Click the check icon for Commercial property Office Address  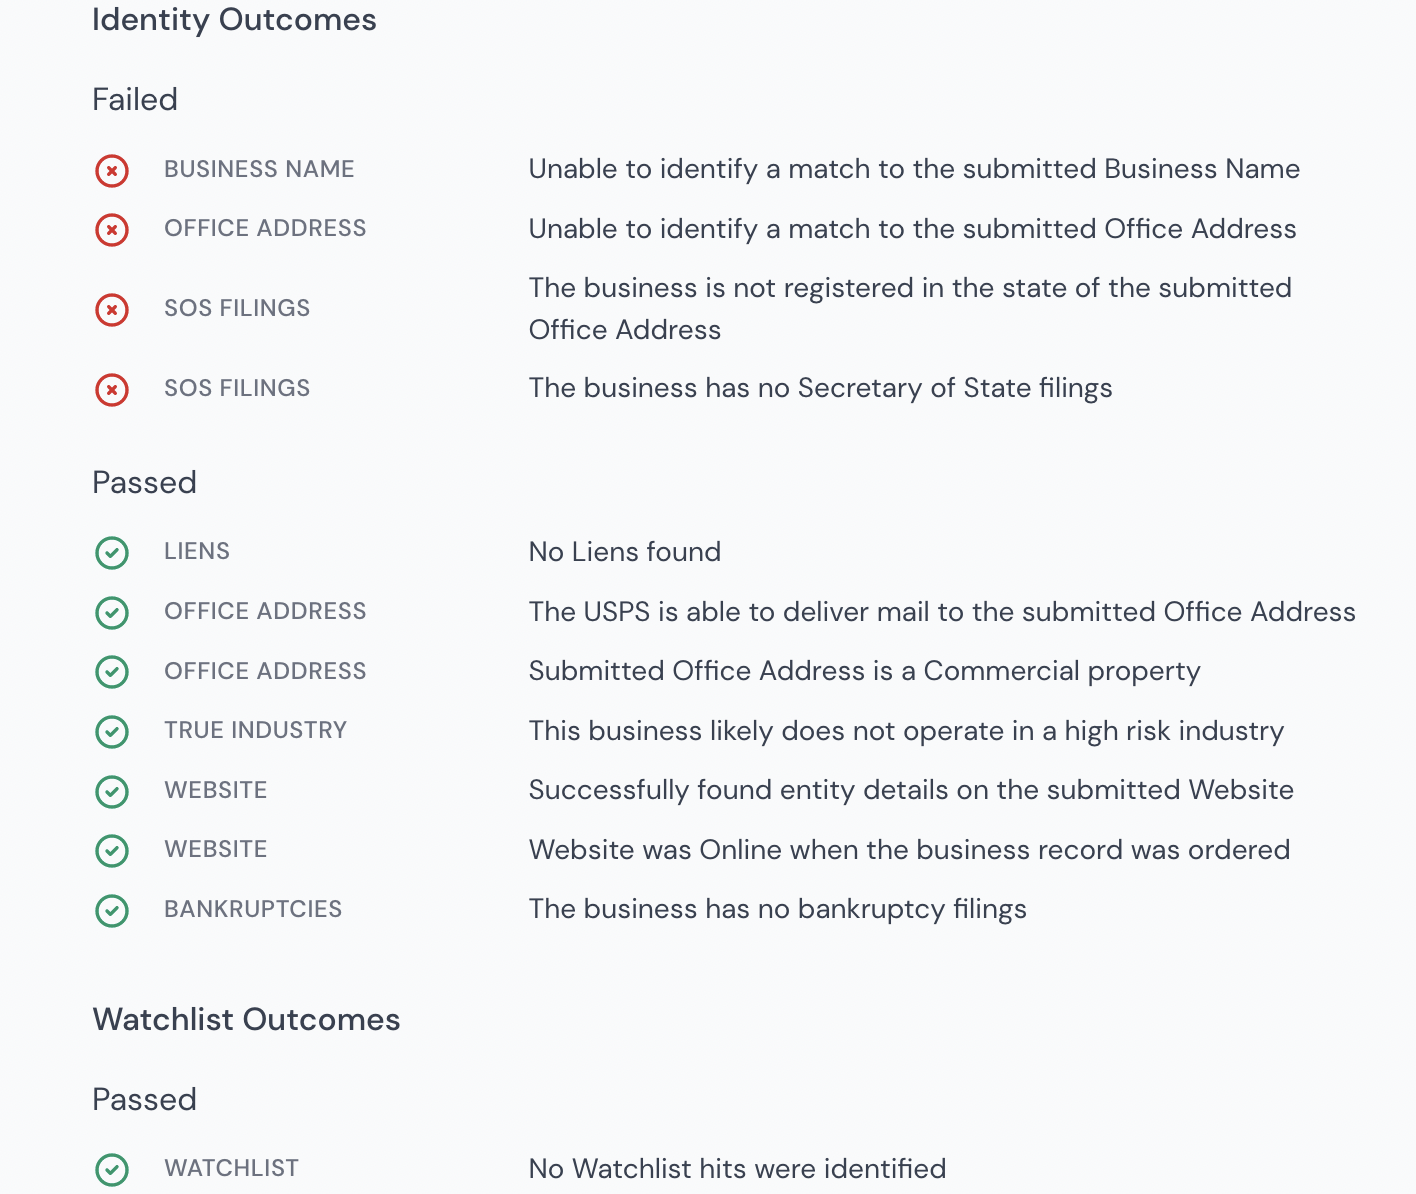tap(112, 672)
